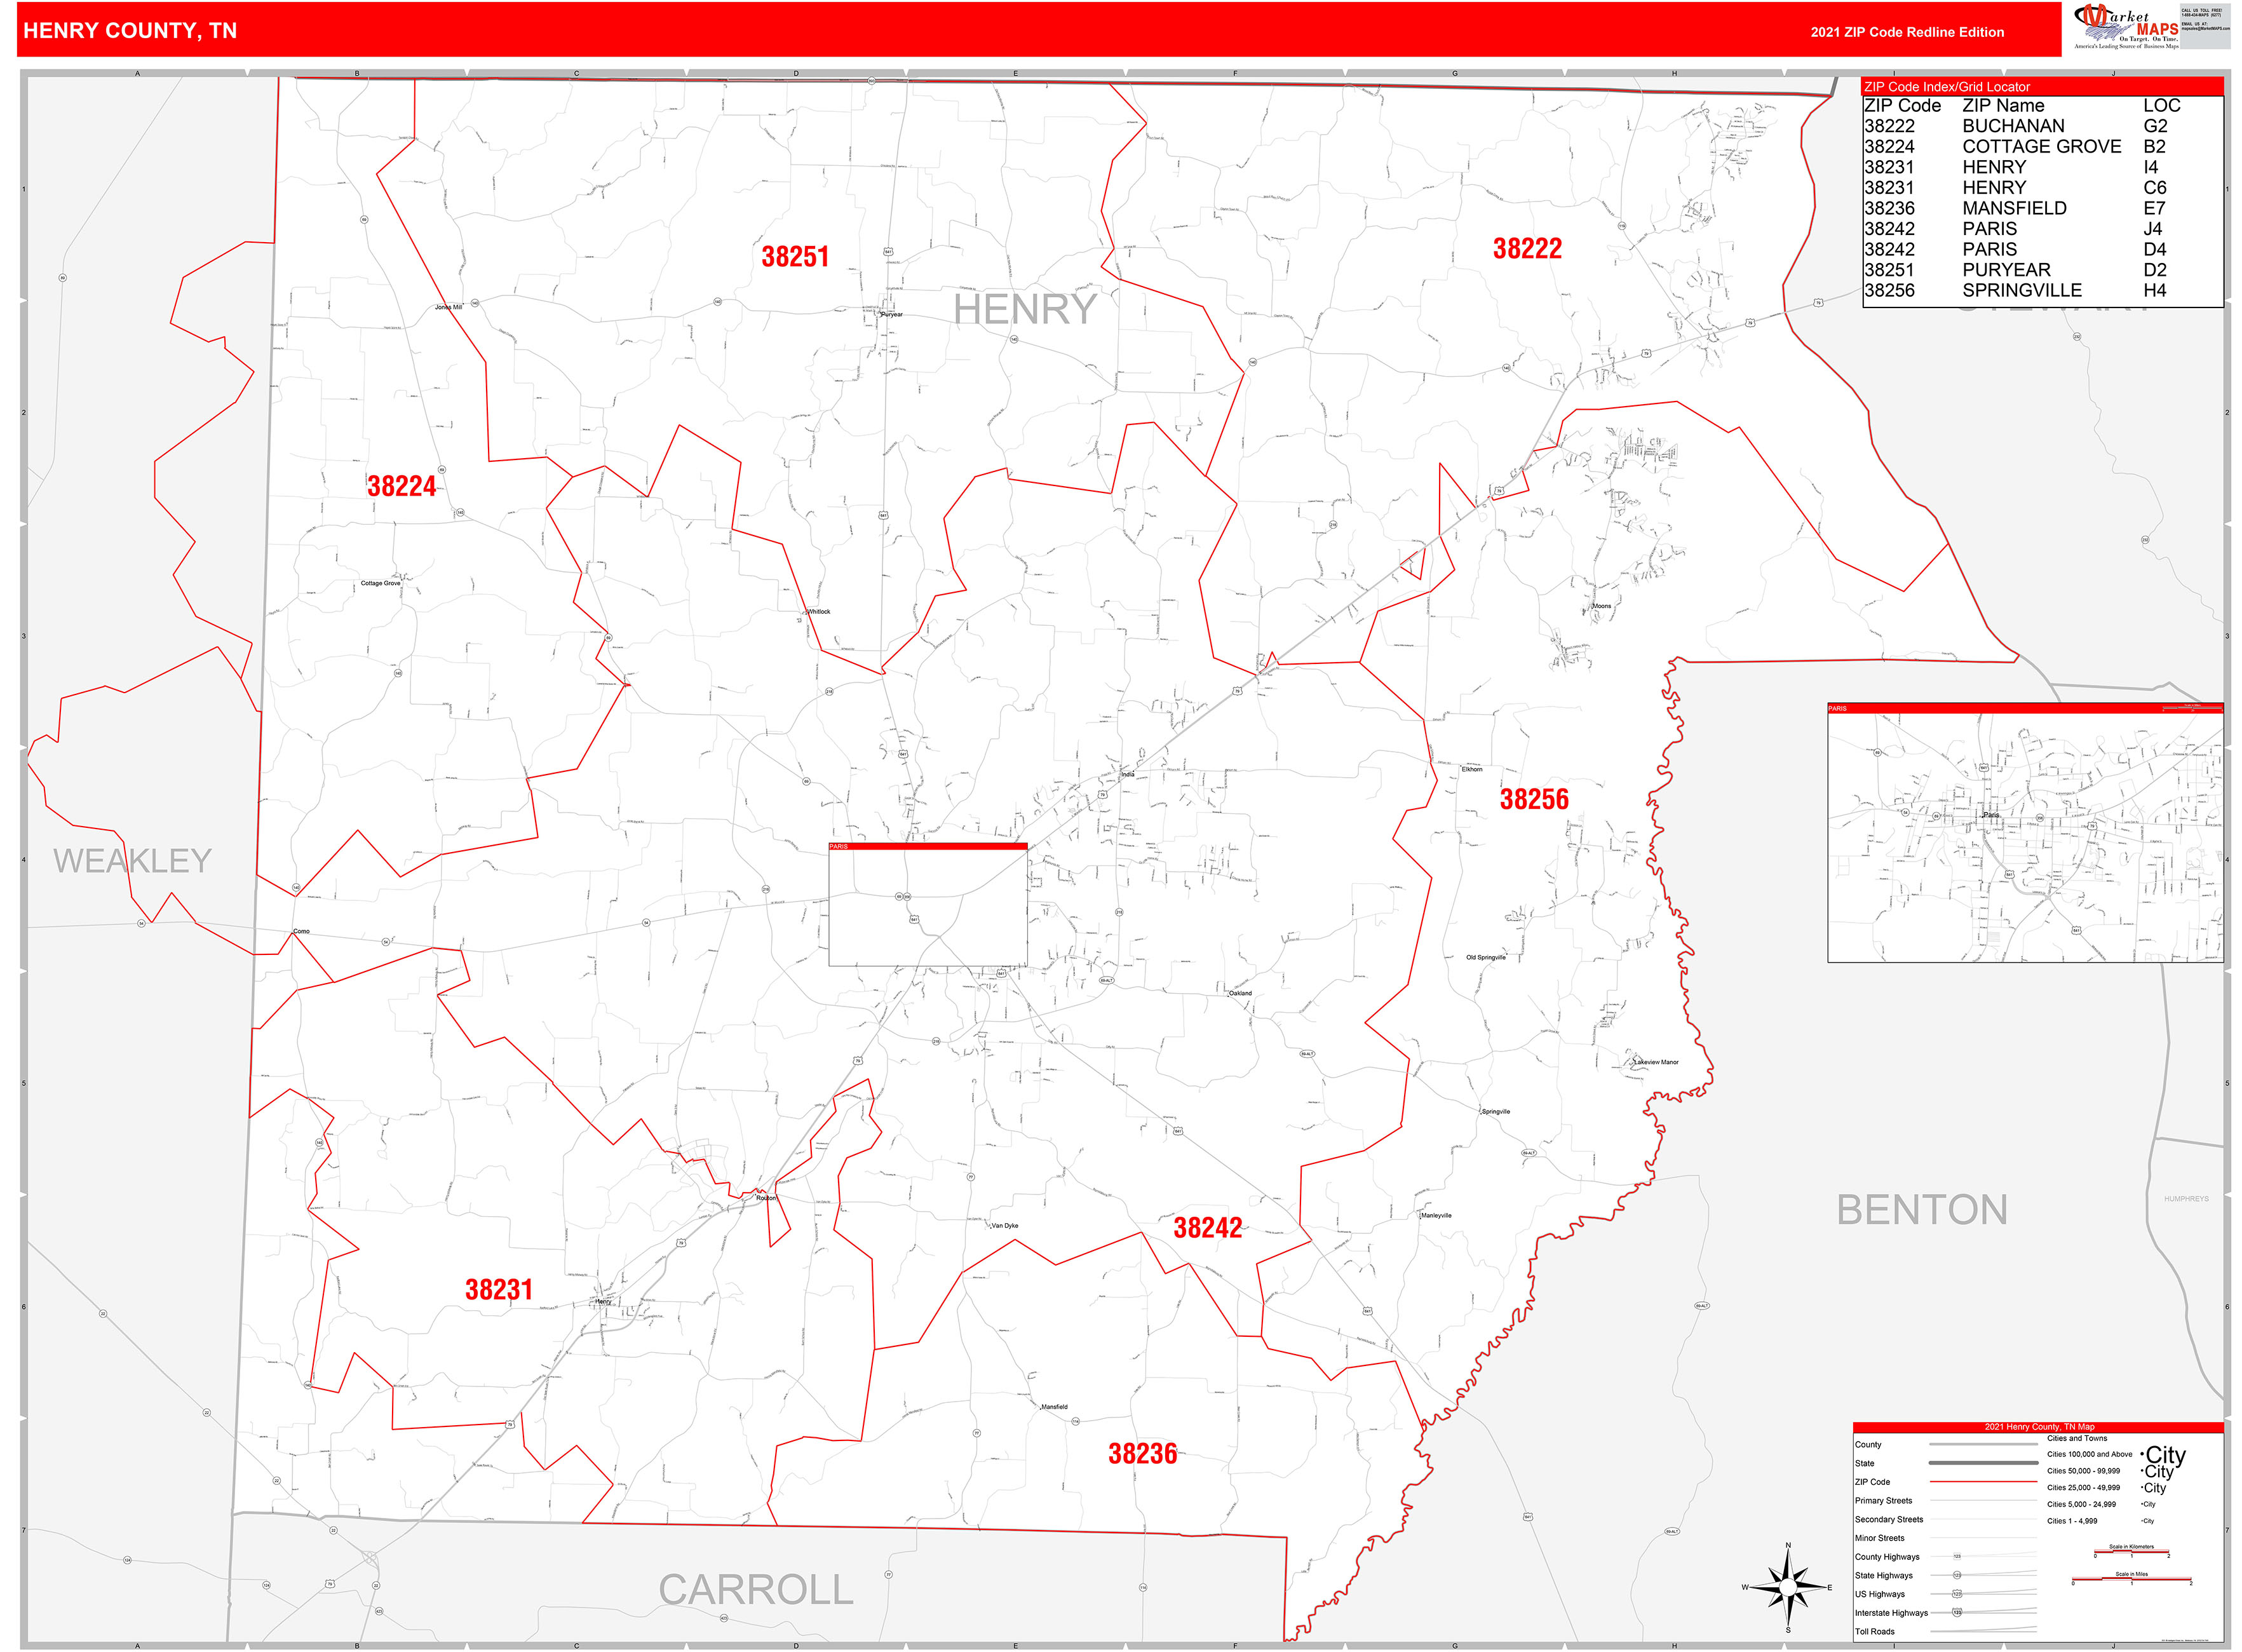The height and width of the screenshot is (1652, 2242).
Task: Click the red ZIP Code line sample in legend
Action: [x=1984, y=1482]
